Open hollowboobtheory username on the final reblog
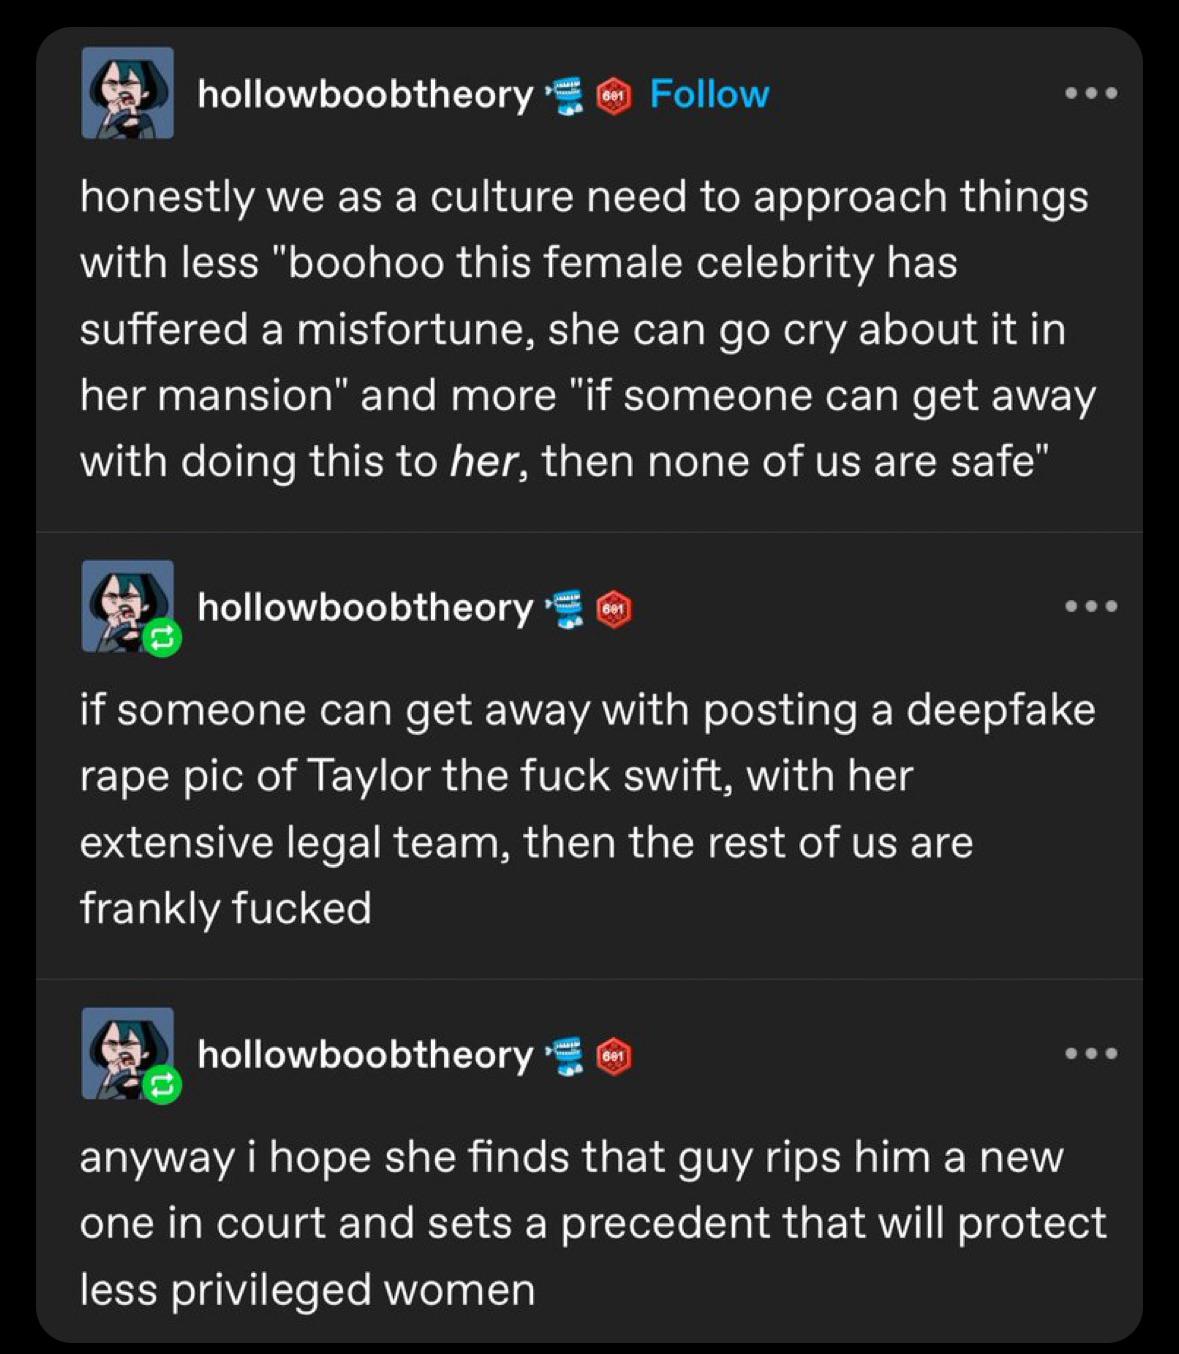Image resolution: width=1179 pixels, height=1354 pixels. click(x=365, y=1054)
